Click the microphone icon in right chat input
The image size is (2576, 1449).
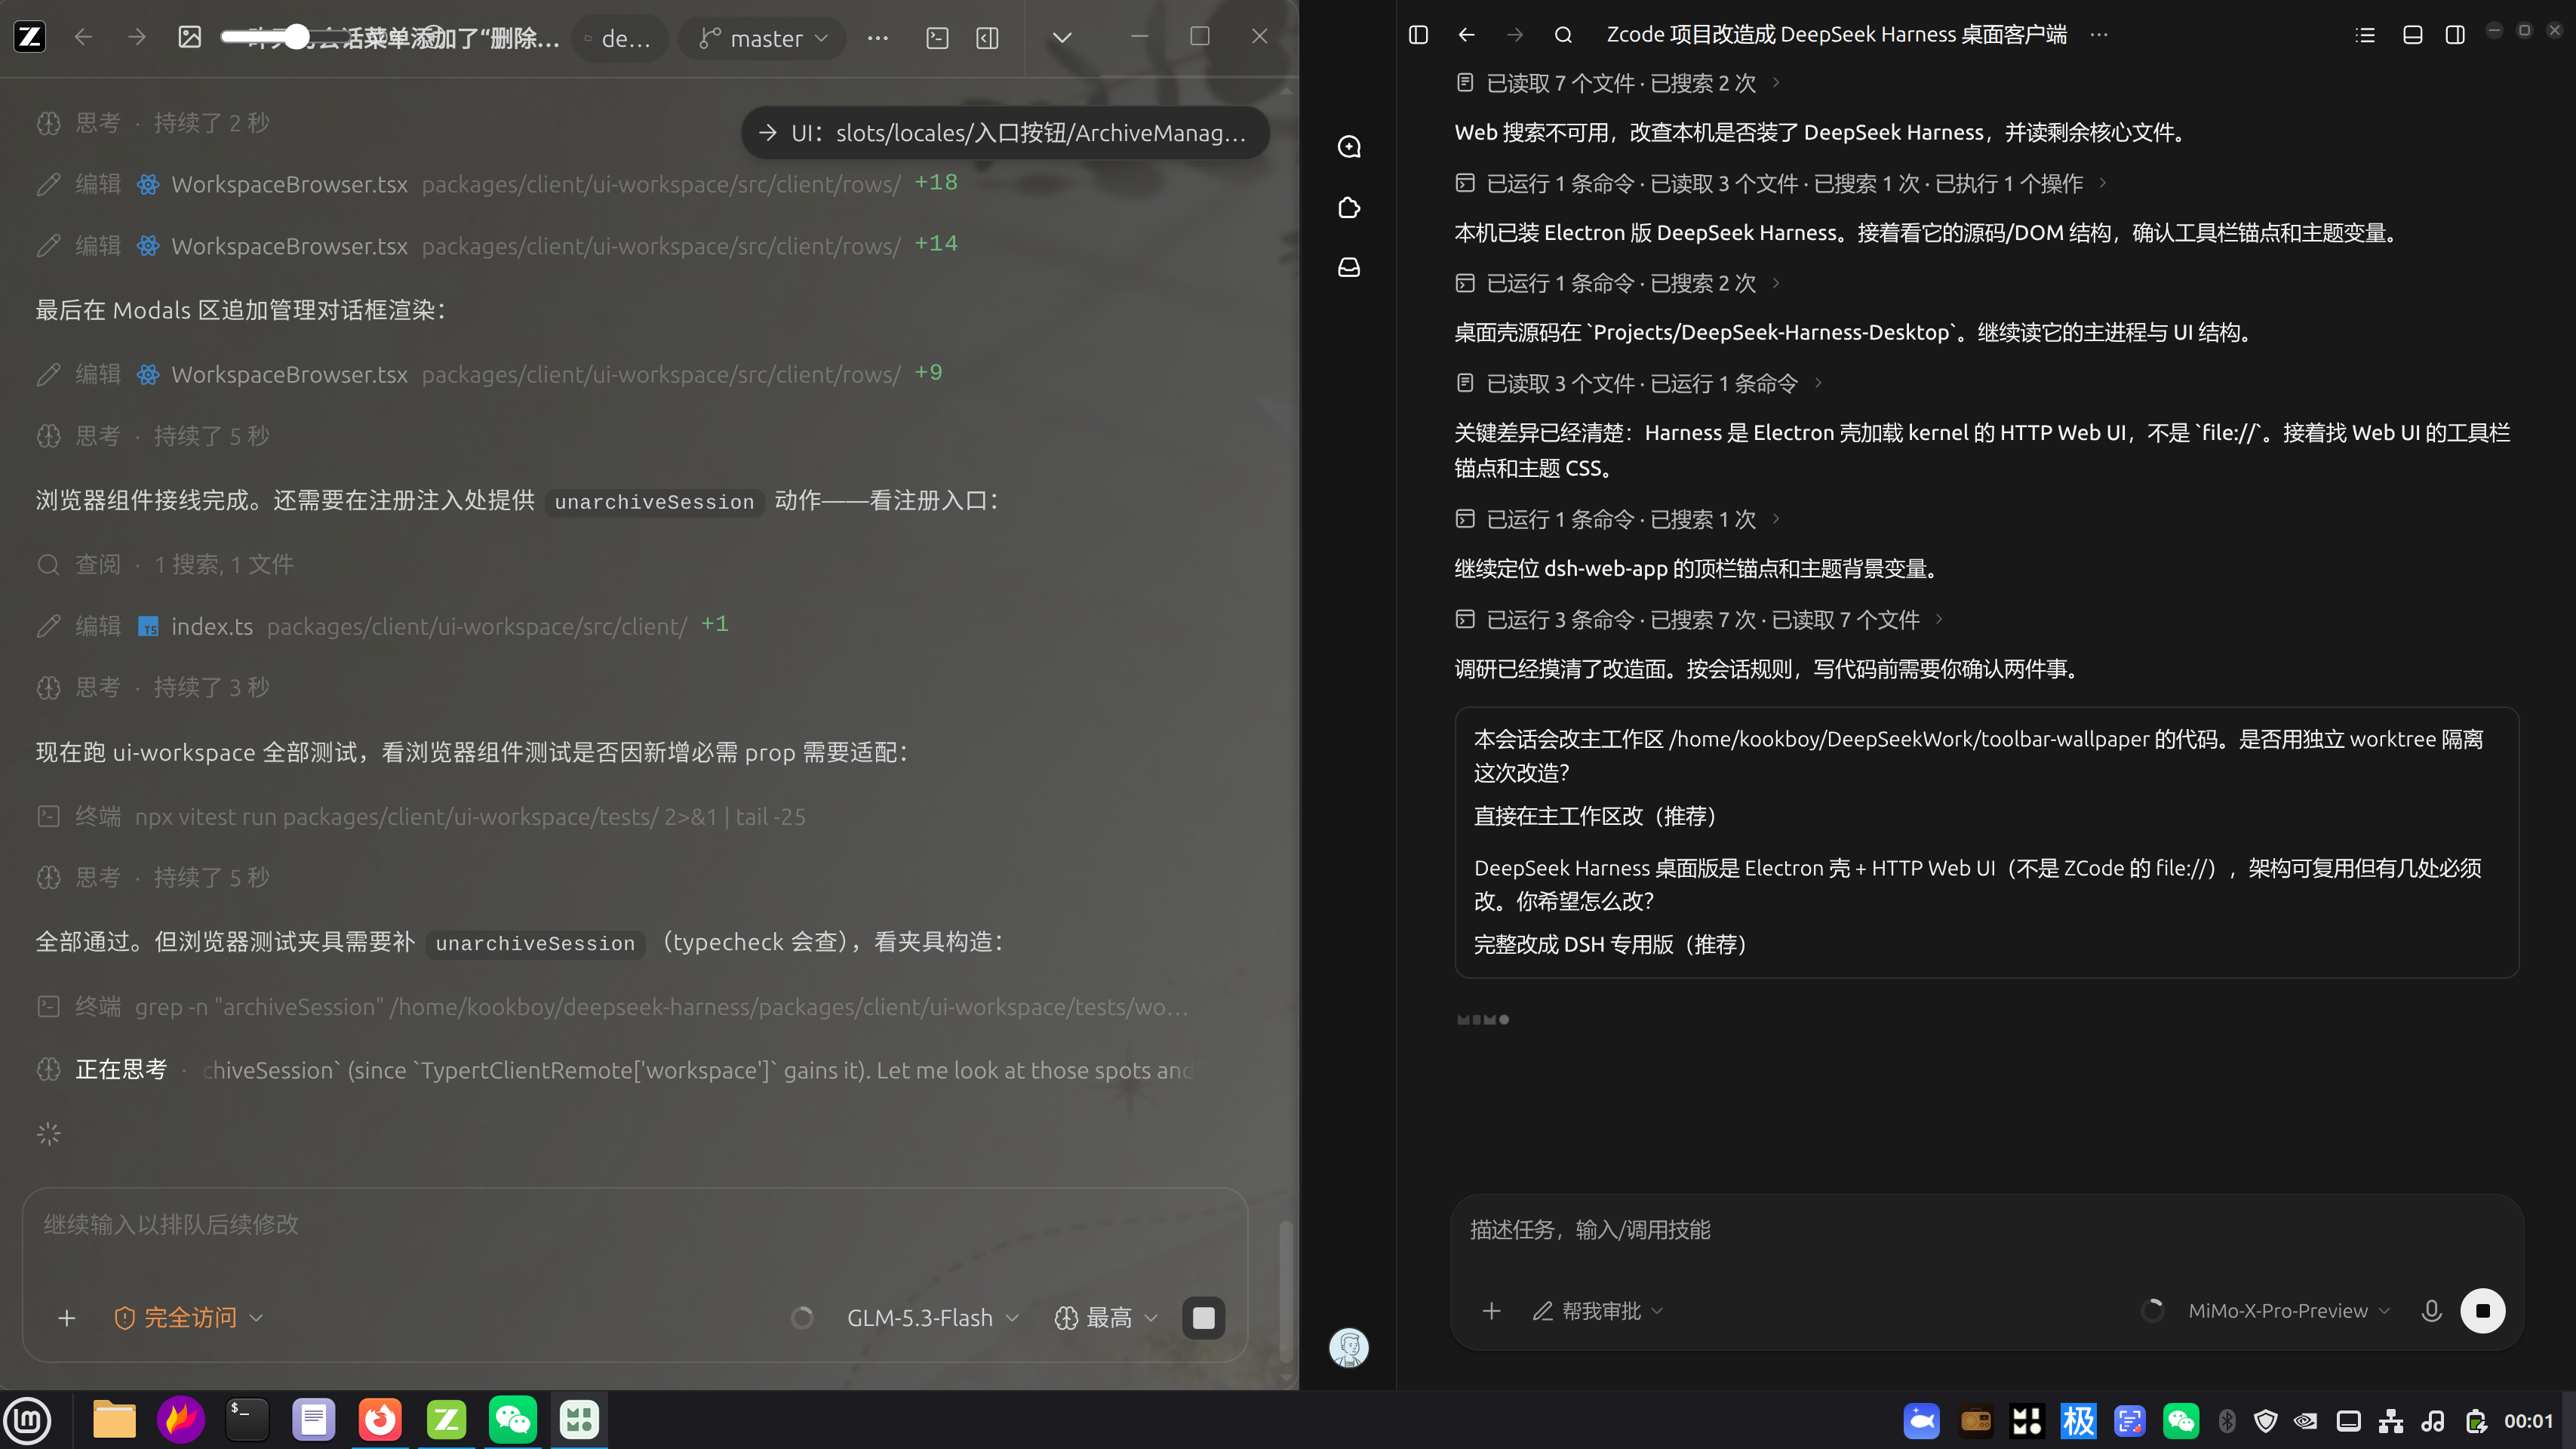tap(2432, 1311)
